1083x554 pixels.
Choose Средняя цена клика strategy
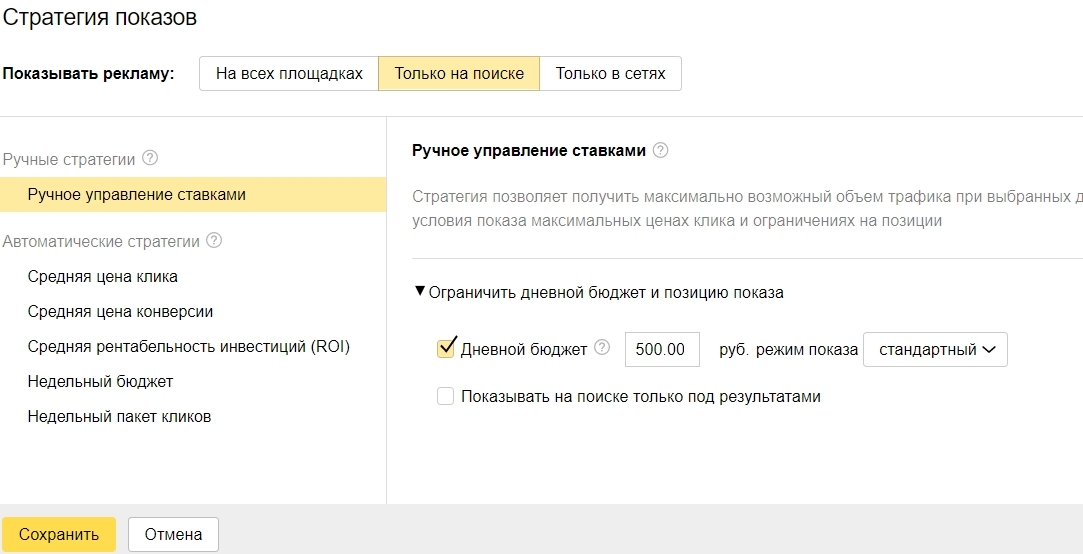pyautogui.click(x=103, y=277)
